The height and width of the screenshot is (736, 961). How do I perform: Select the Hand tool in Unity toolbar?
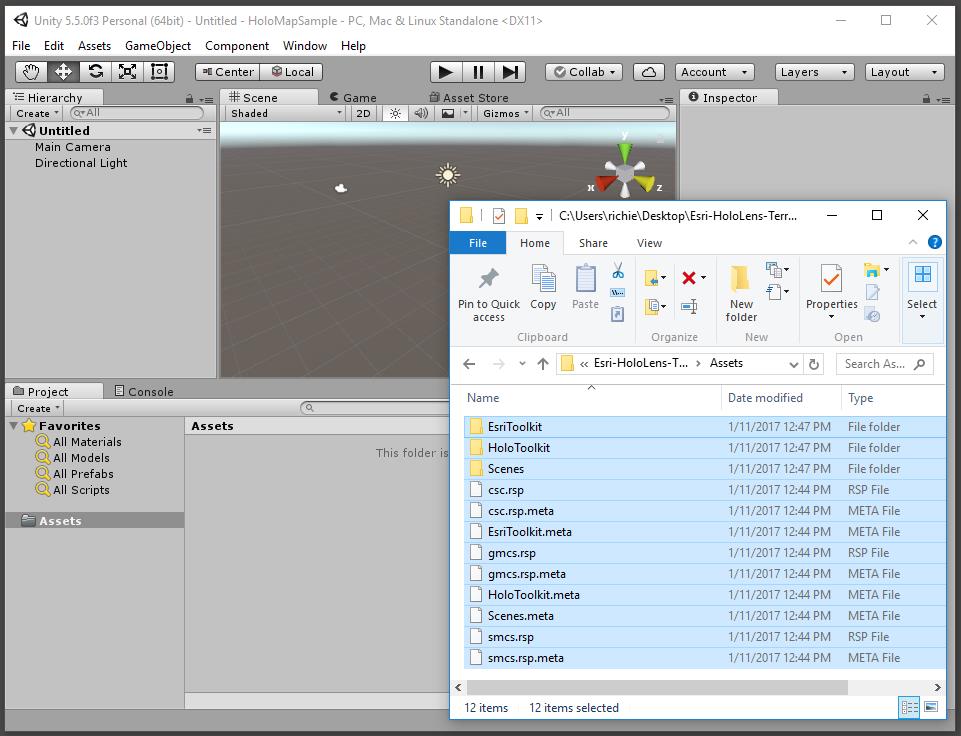tap(31, 72)
